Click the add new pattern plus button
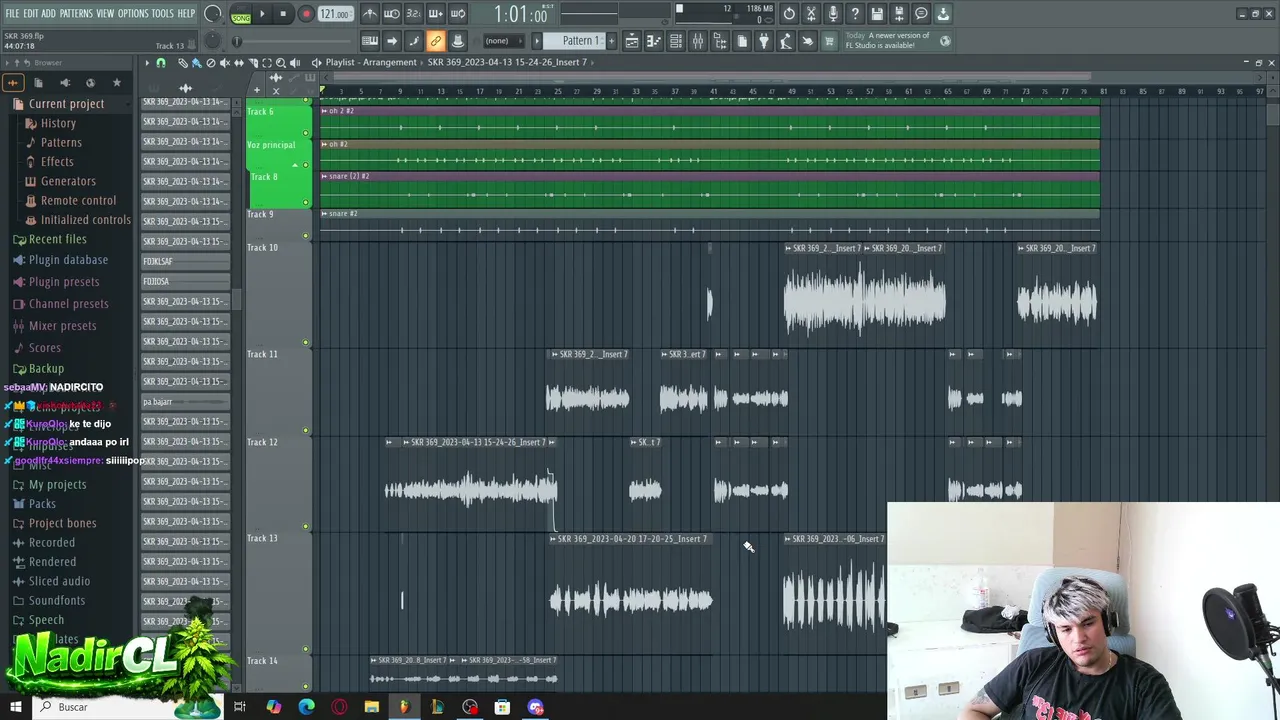Viewport: 1280px width, 720px height. 612,41
